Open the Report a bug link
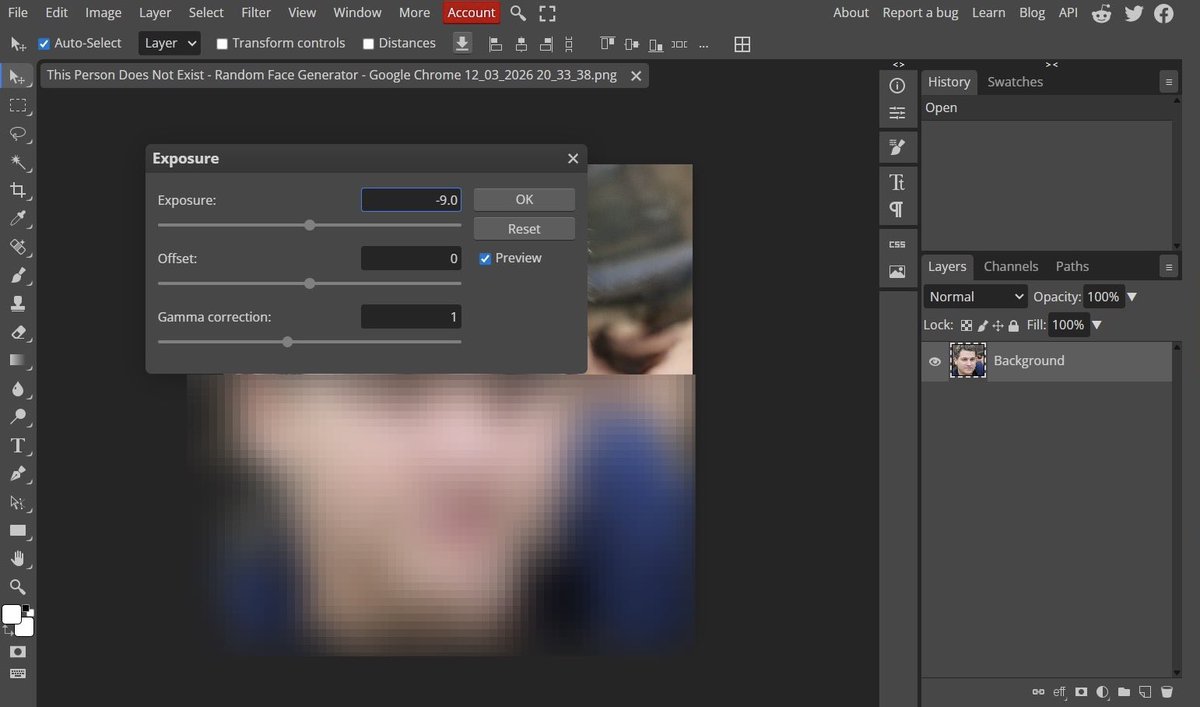Image resolution: width=1200 pixels, height=707 pixels. click(920, 13)
